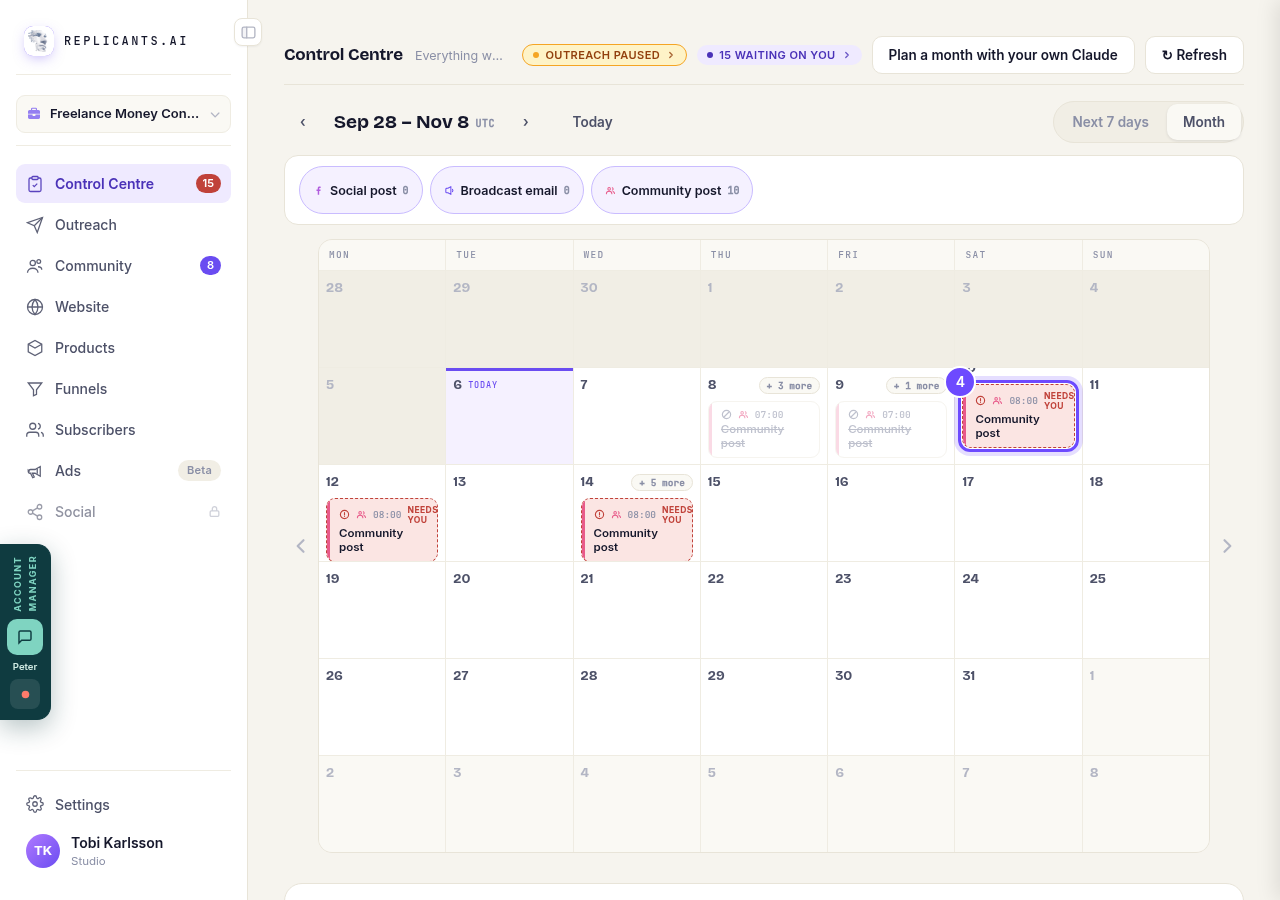This screenshot has height=900, width=1280.
Task: Click the calendar's left side chevron
Action: [301, 546]
